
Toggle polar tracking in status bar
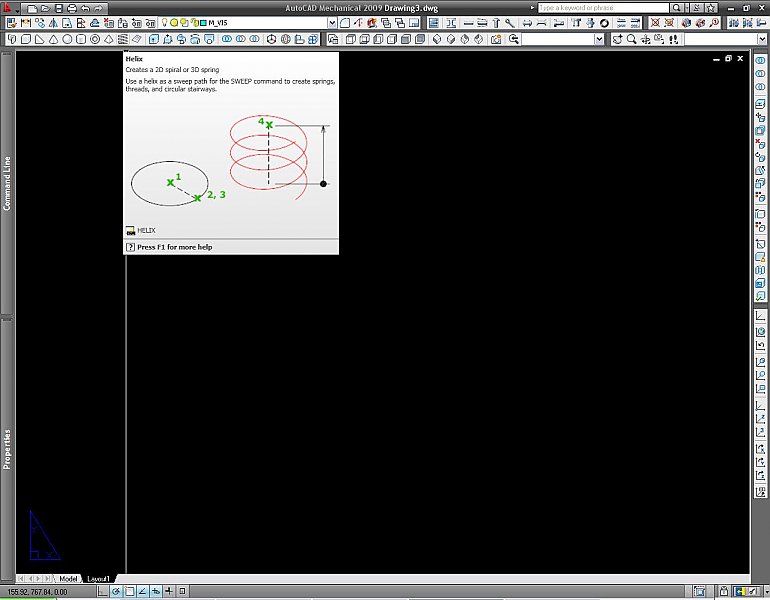click(x=116, y=592)
